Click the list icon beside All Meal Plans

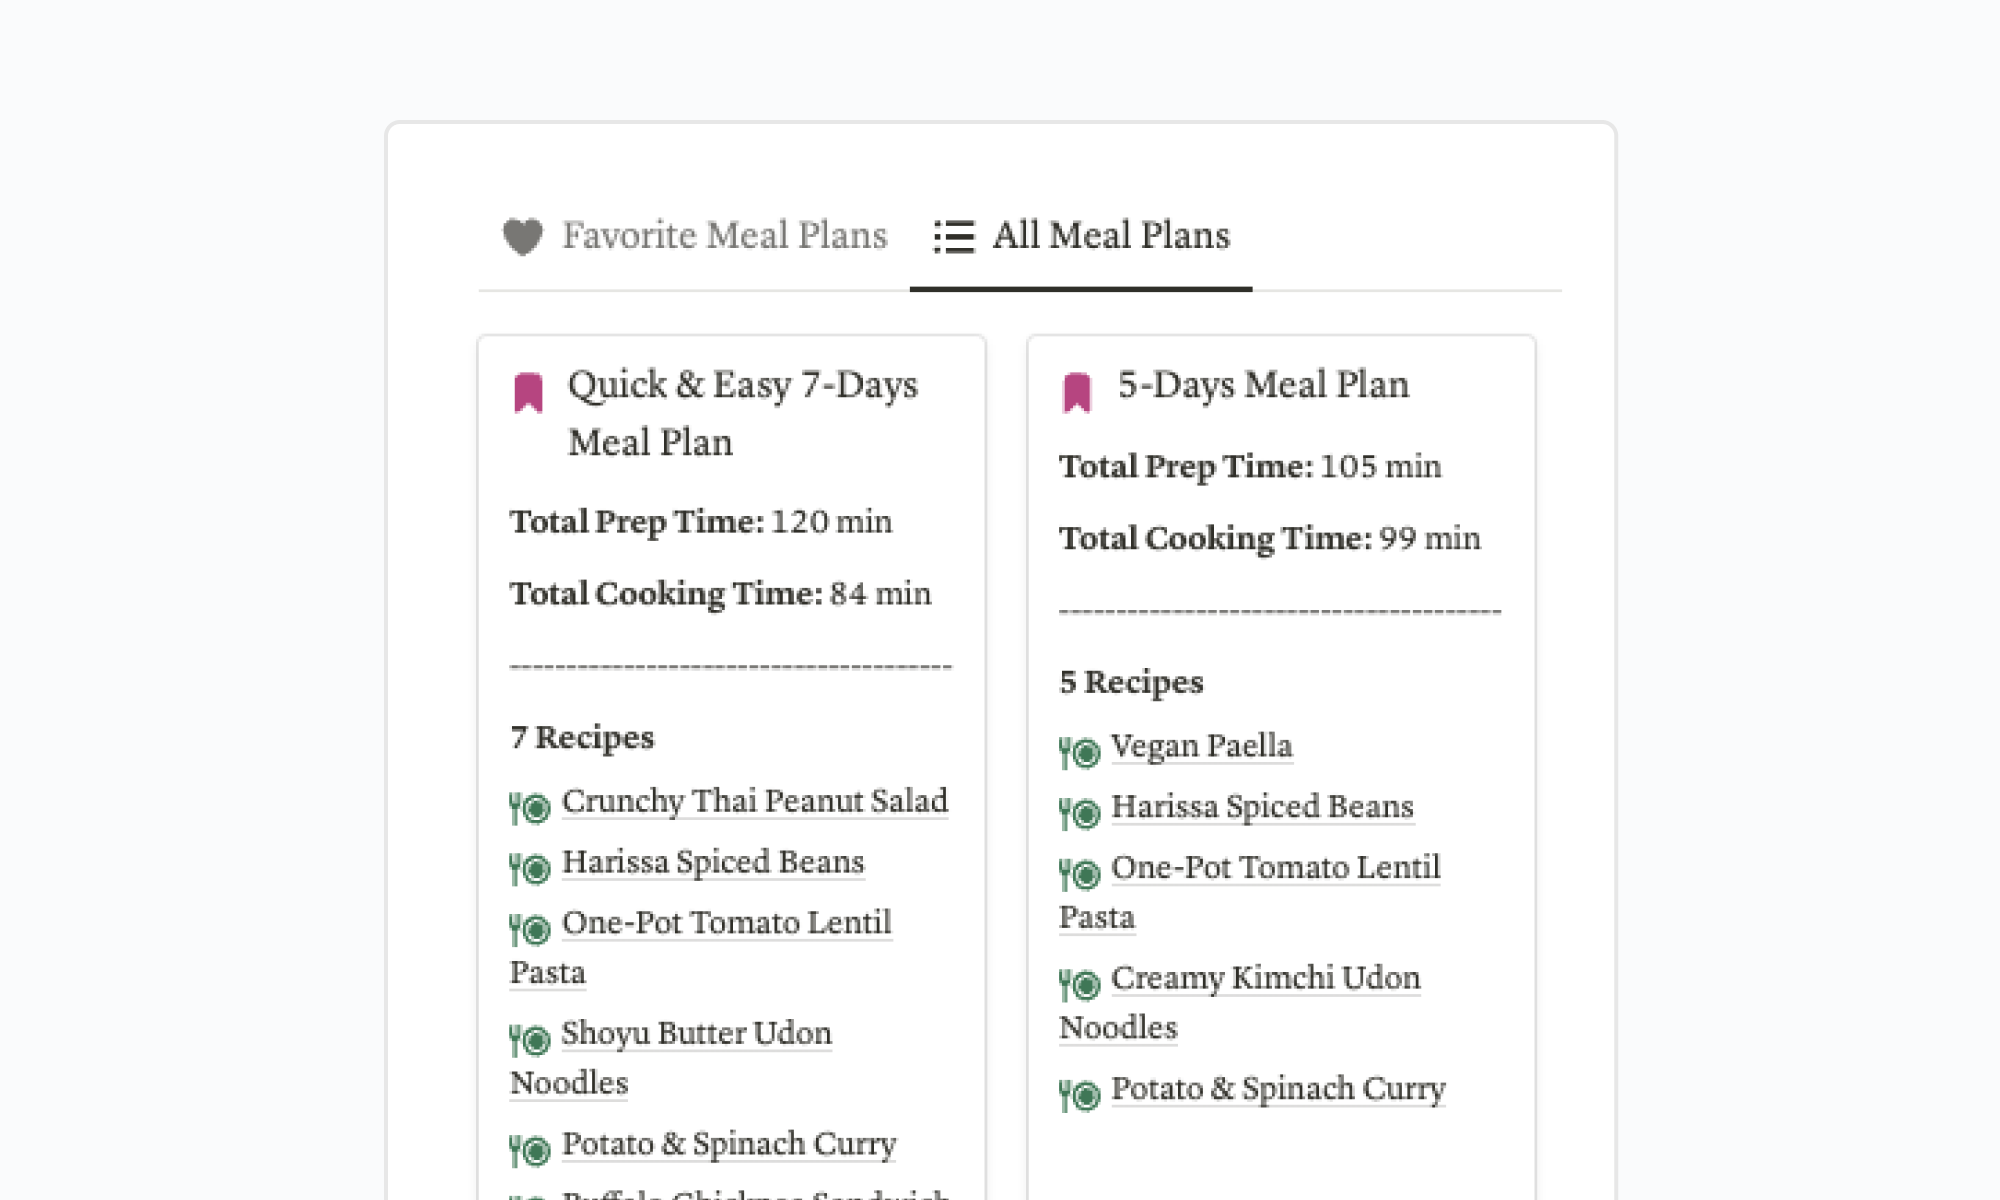953,237
